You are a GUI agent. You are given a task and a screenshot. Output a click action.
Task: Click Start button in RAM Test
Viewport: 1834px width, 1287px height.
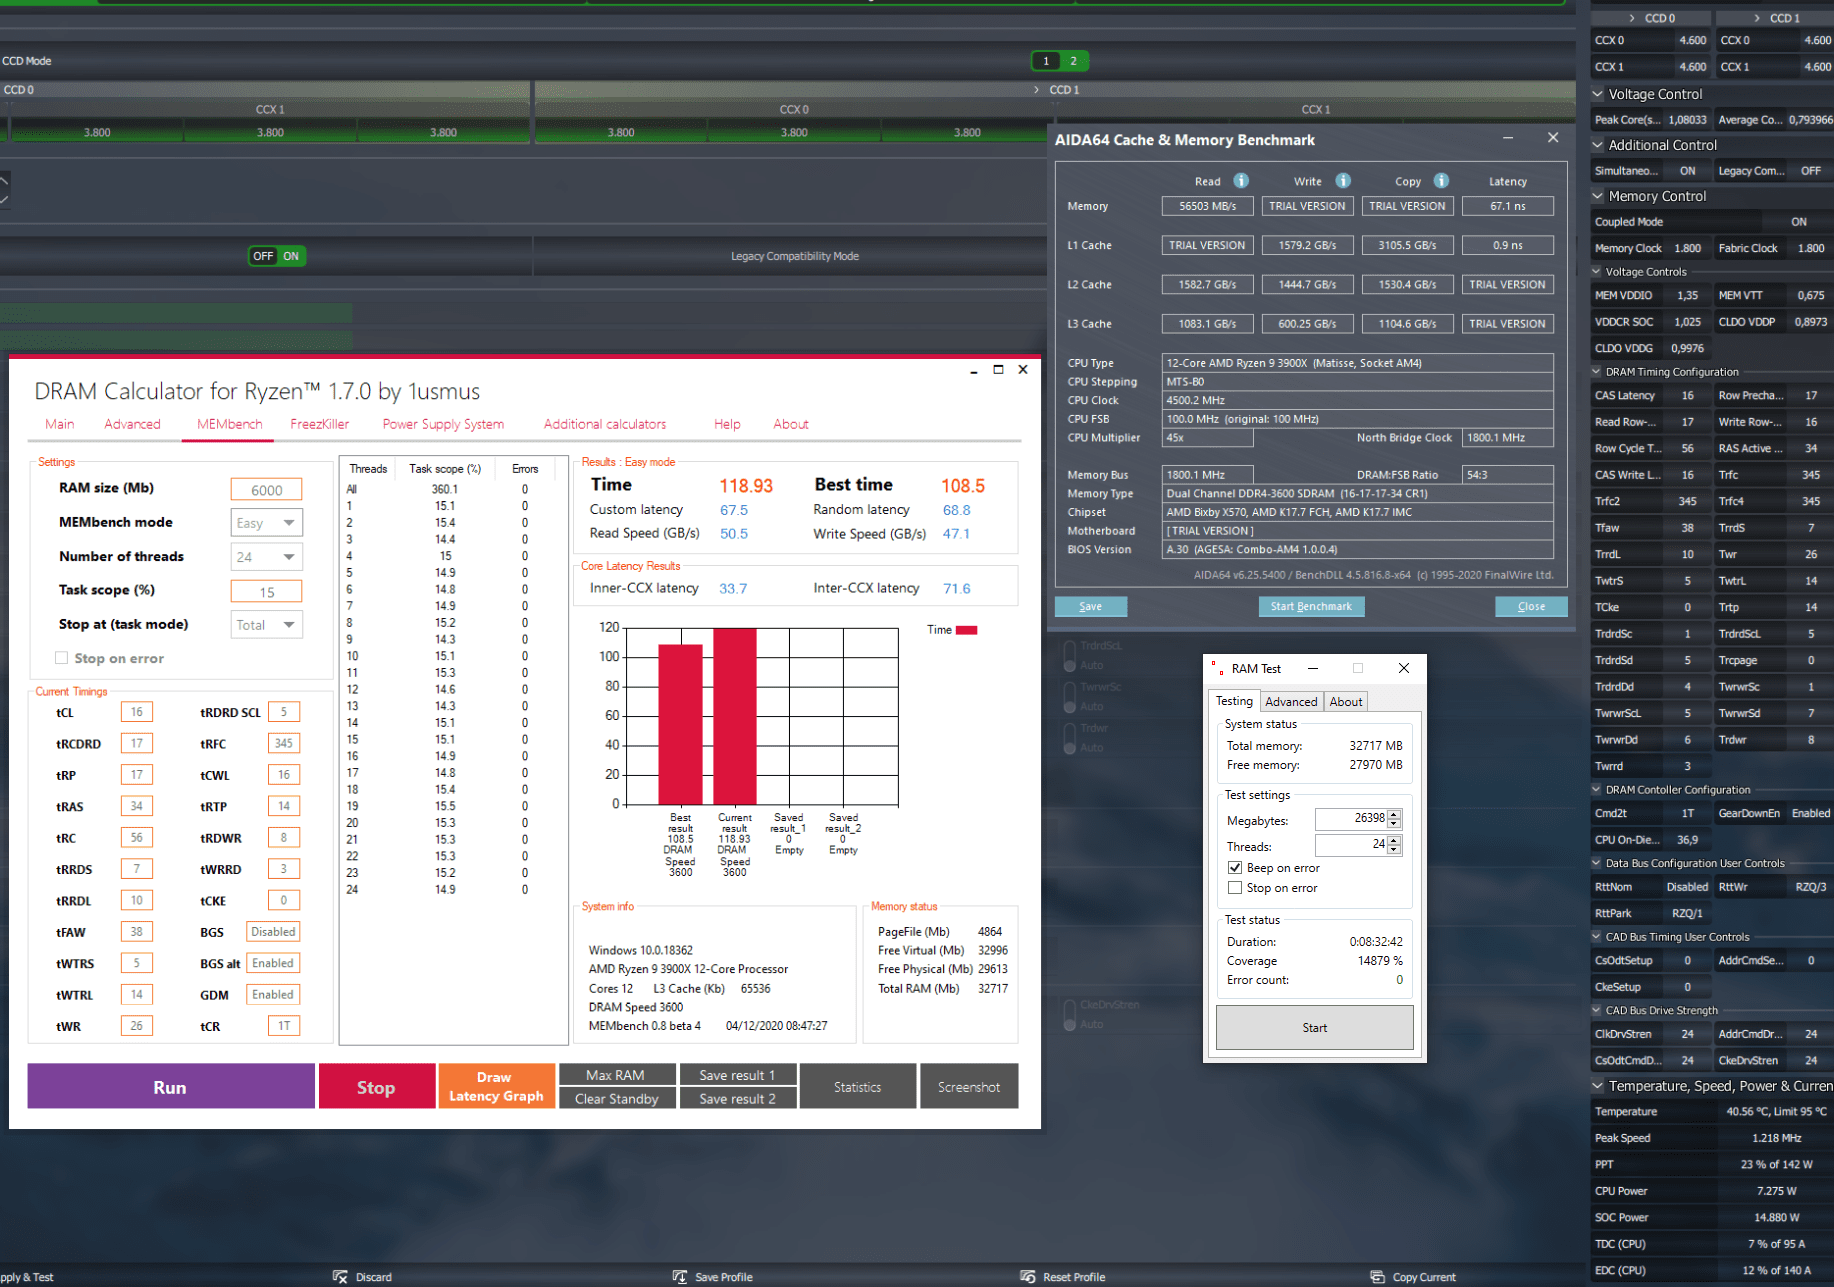[x=1315, y=1028]
